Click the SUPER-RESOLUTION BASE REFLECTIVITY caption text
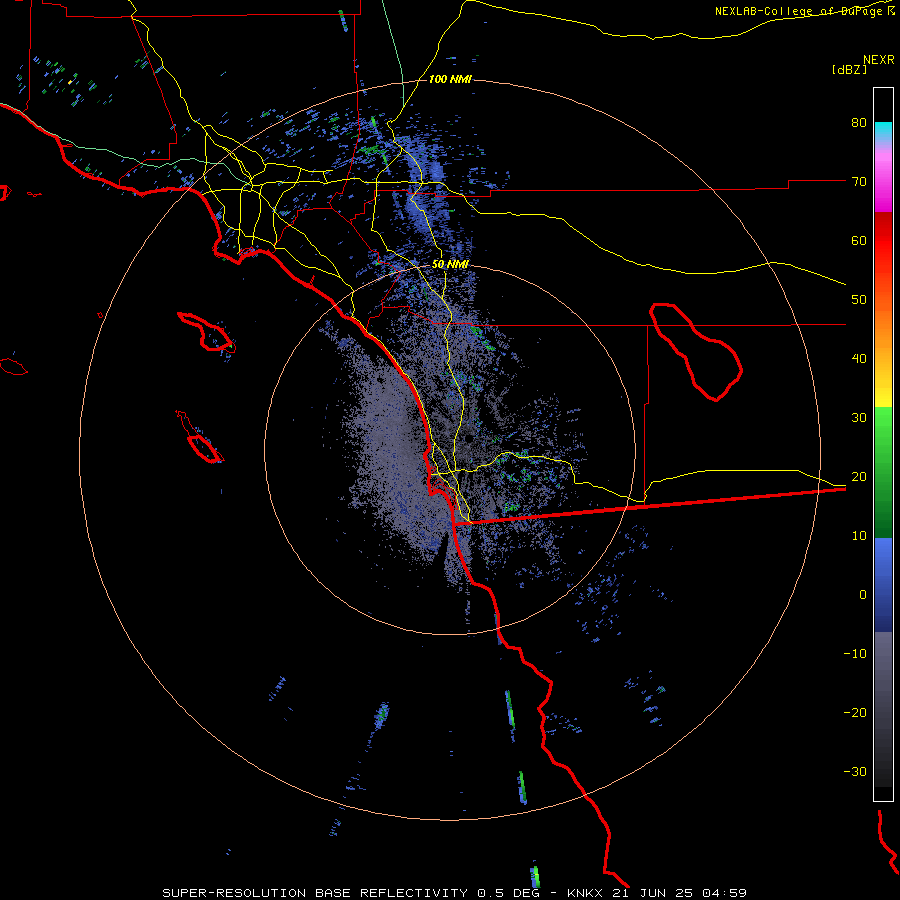This screenshot has width=900, height=900. [x=315, y=893]
